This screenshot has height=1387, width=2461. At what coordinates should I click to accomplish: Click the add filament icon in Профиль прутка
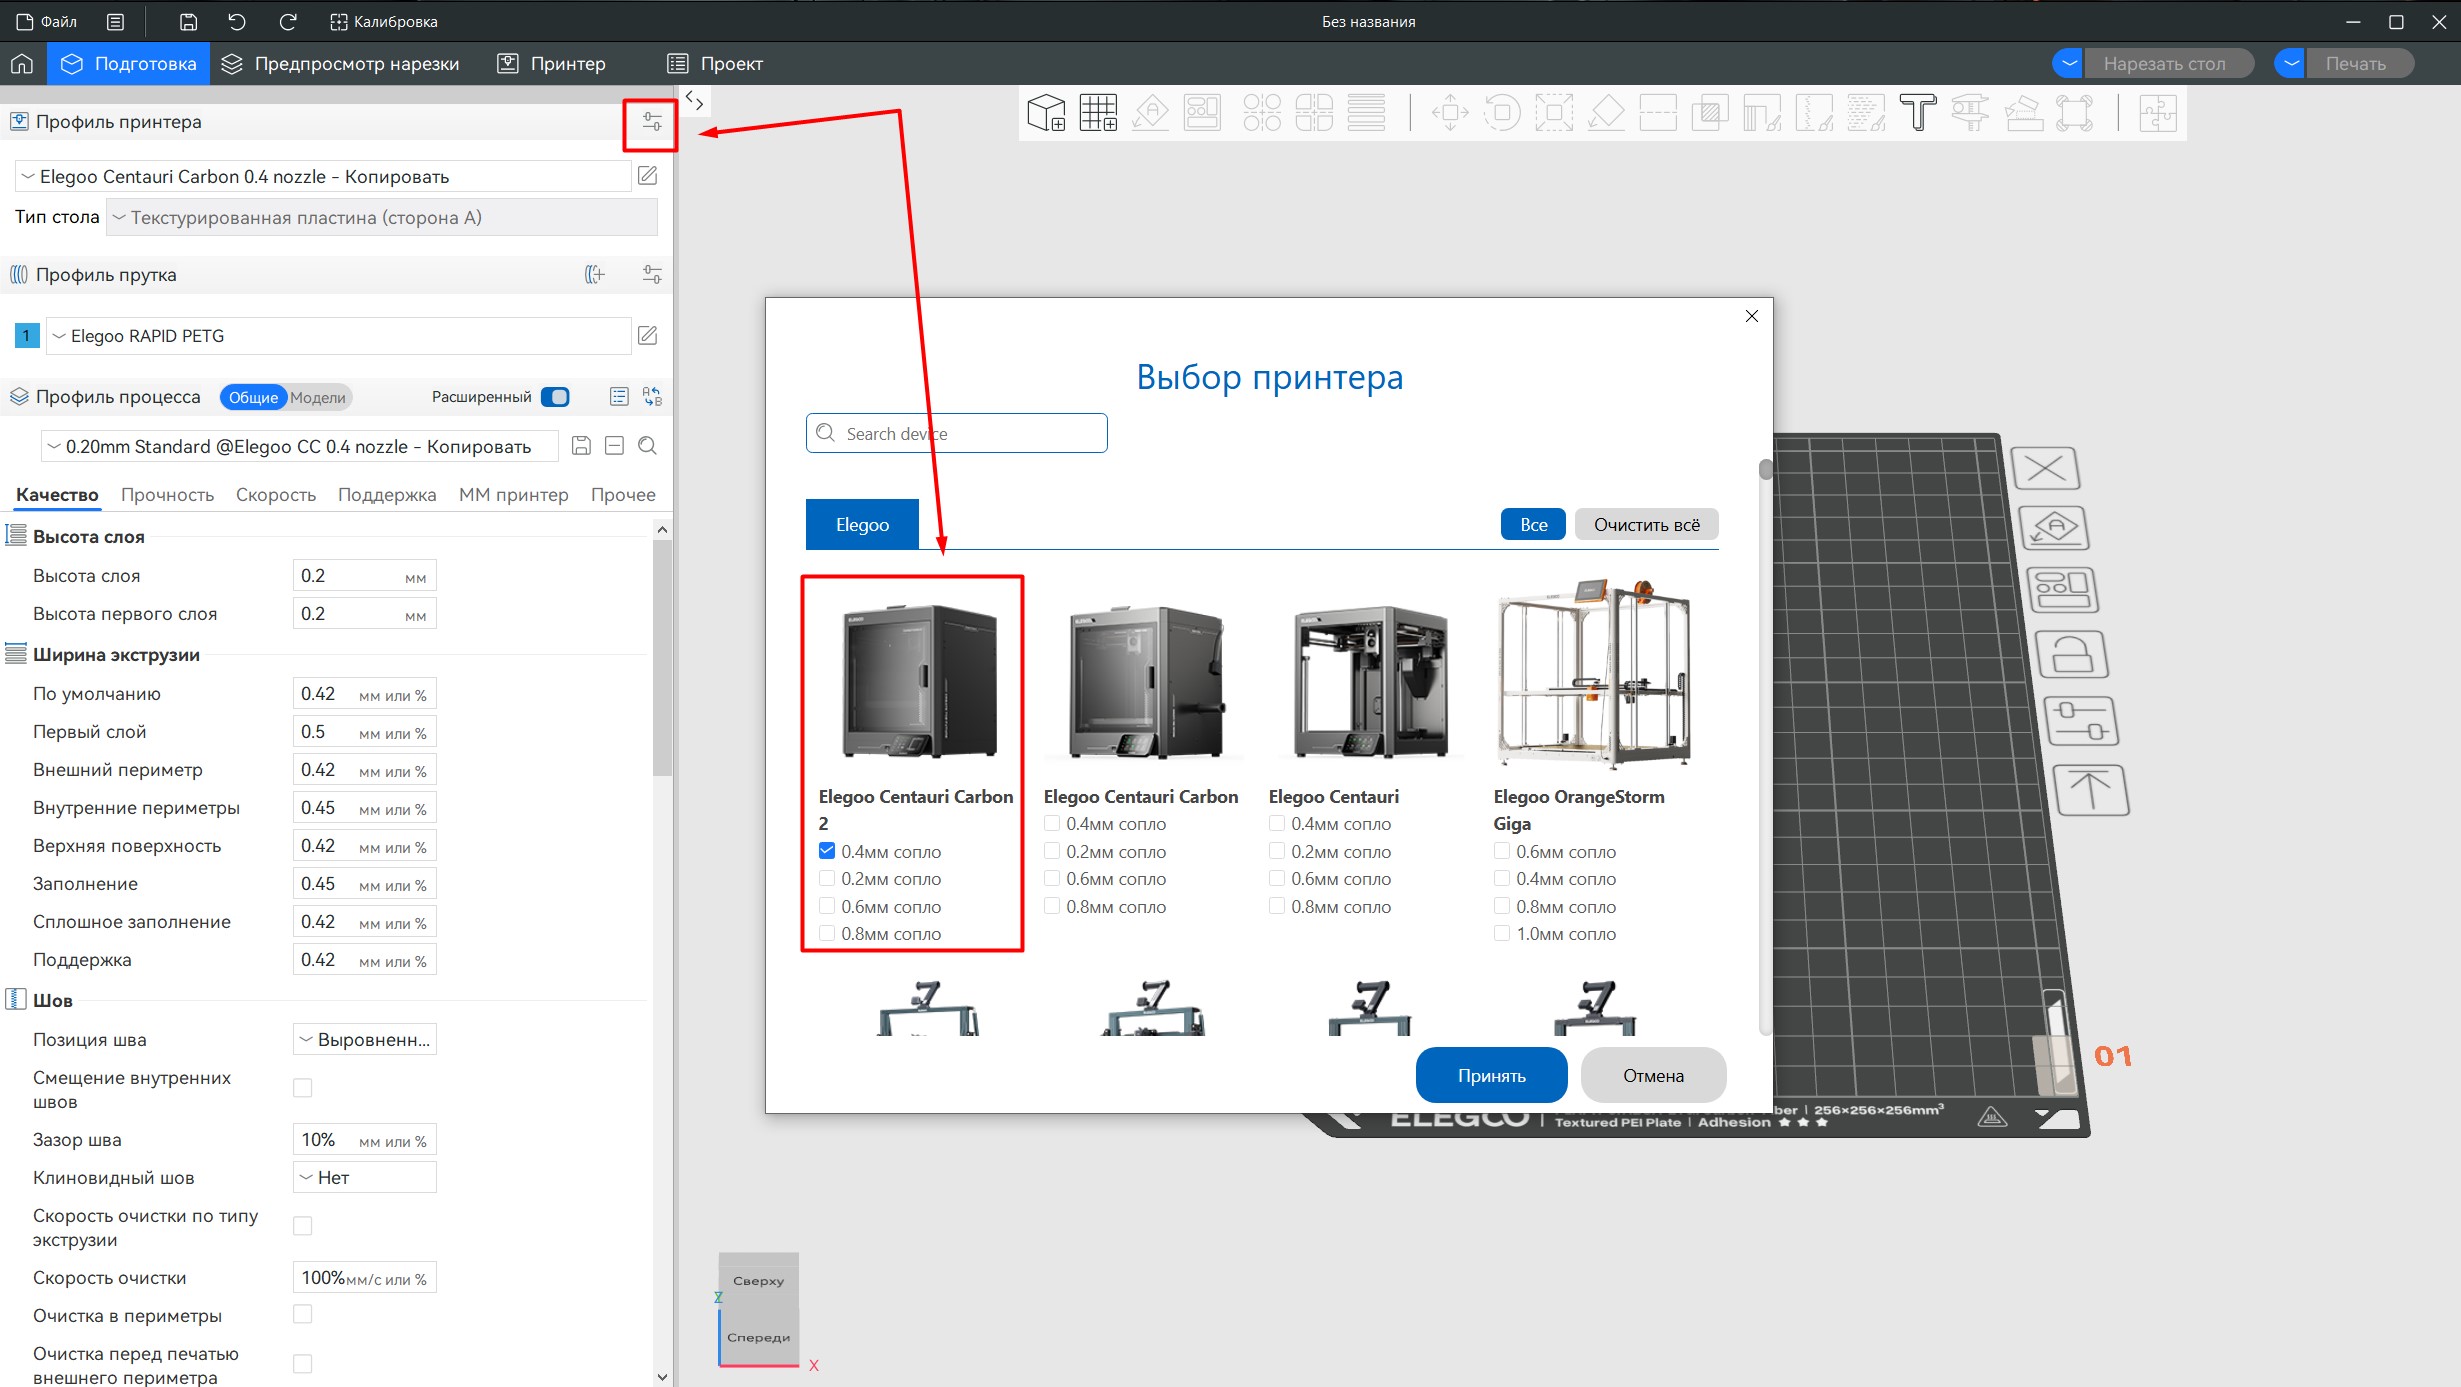(x=595, y=275)
